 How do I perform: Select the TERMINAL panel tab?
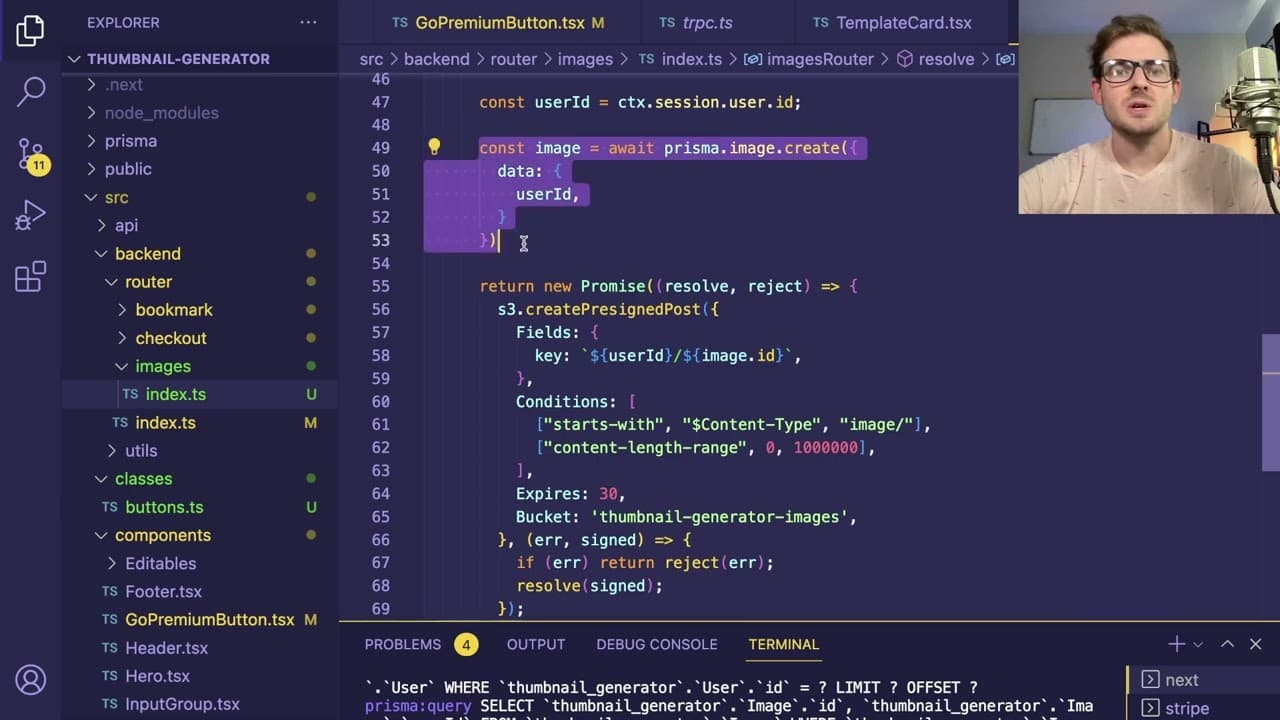pos(784,644)
